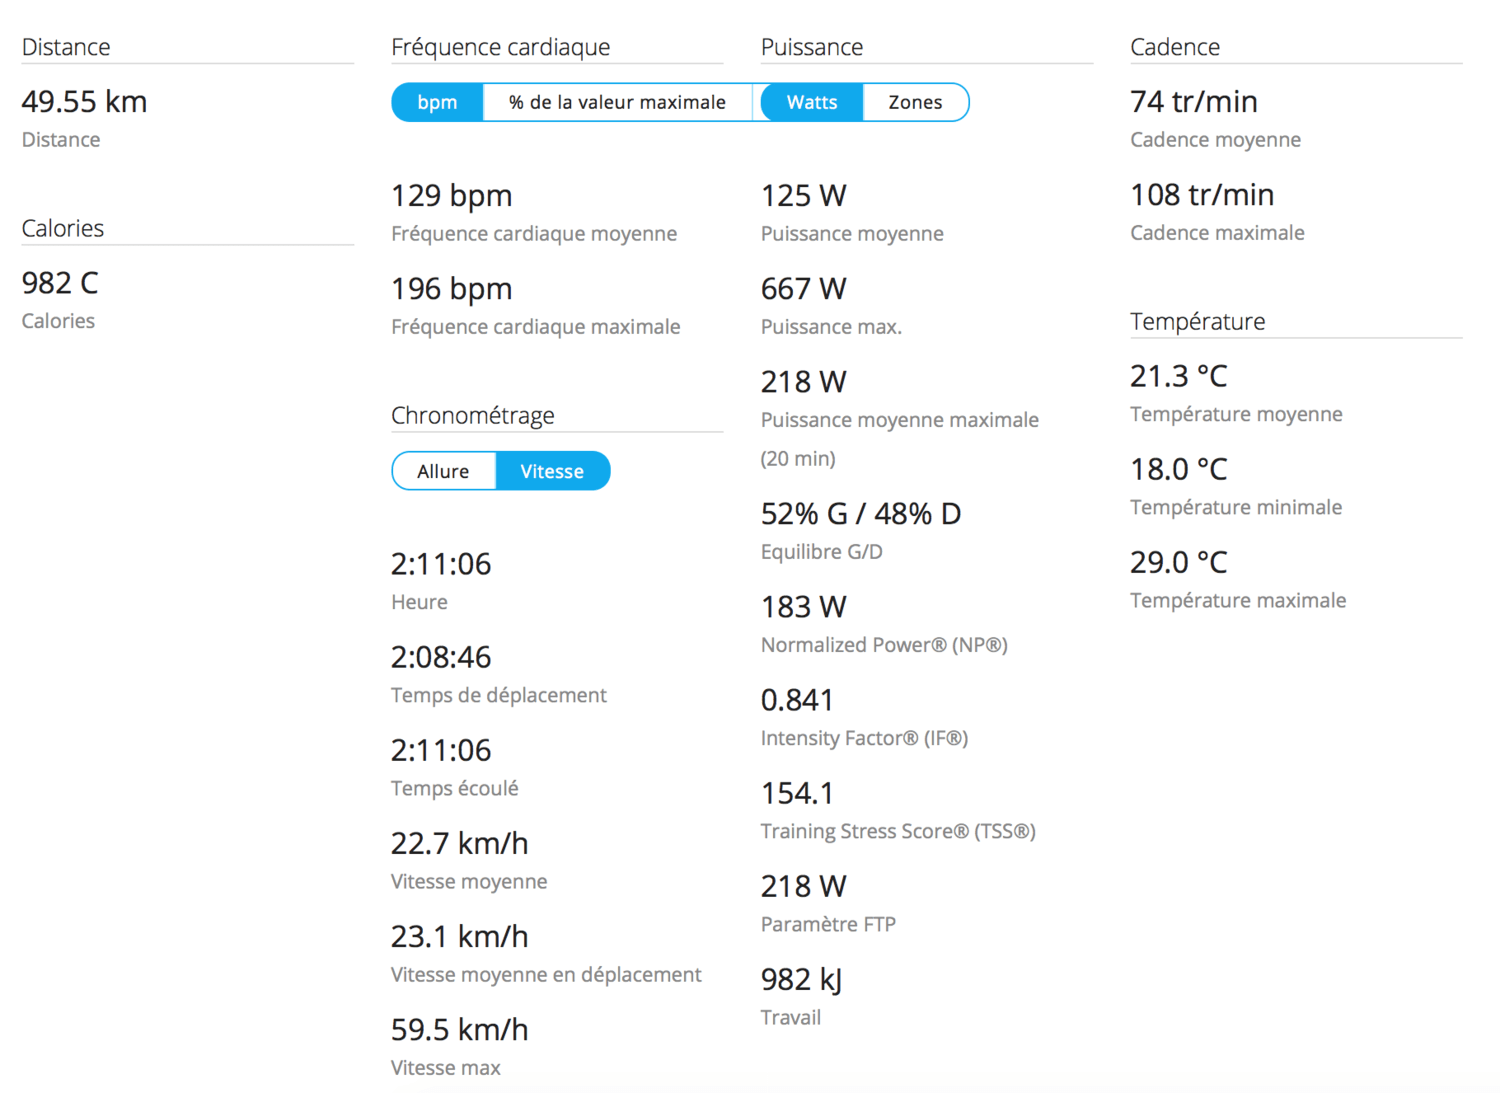Choose the Vitesse timing option
Viewport: 1500px width, 1093px height.
click(552, 471)
